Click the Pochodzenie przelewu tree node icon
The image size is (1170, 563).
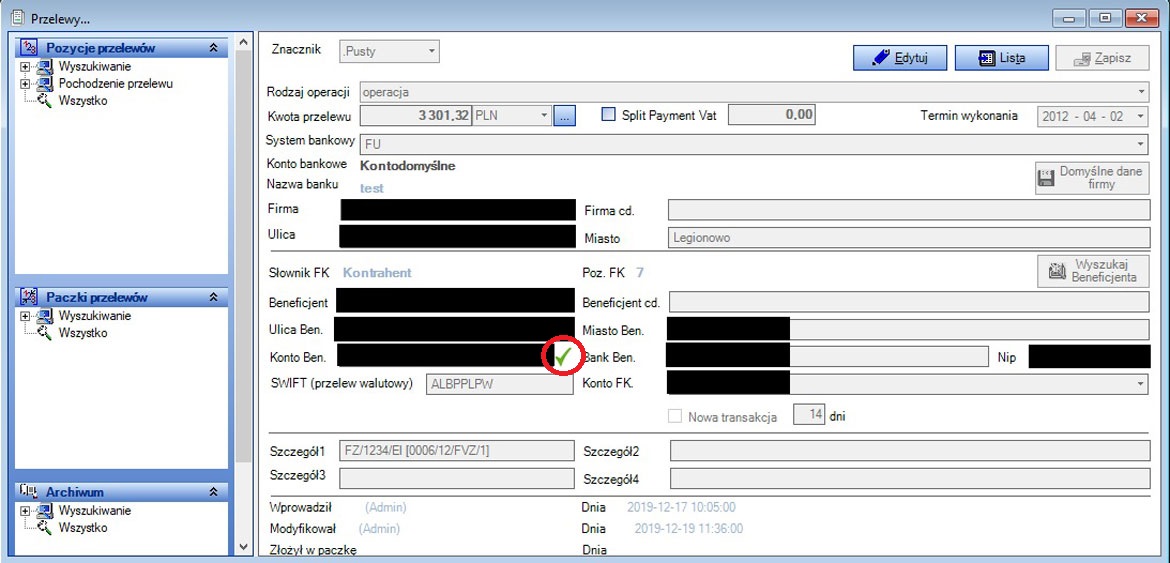tap(45, 84)
